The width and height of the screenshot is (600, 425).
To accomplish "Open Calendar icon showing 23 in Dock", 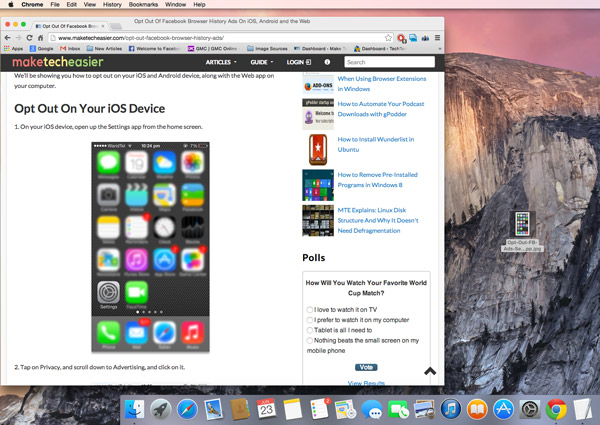I will point(266,409).
